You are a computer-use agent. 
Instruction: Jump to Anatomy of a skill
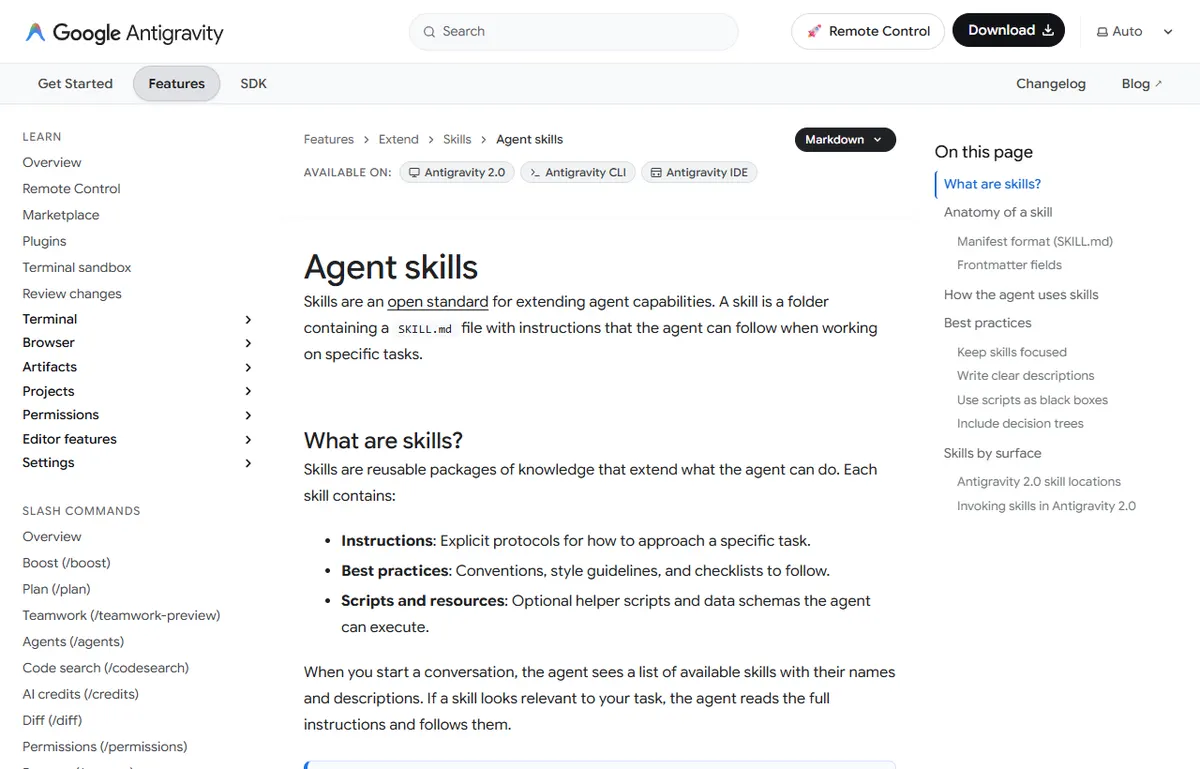point(998,212)
